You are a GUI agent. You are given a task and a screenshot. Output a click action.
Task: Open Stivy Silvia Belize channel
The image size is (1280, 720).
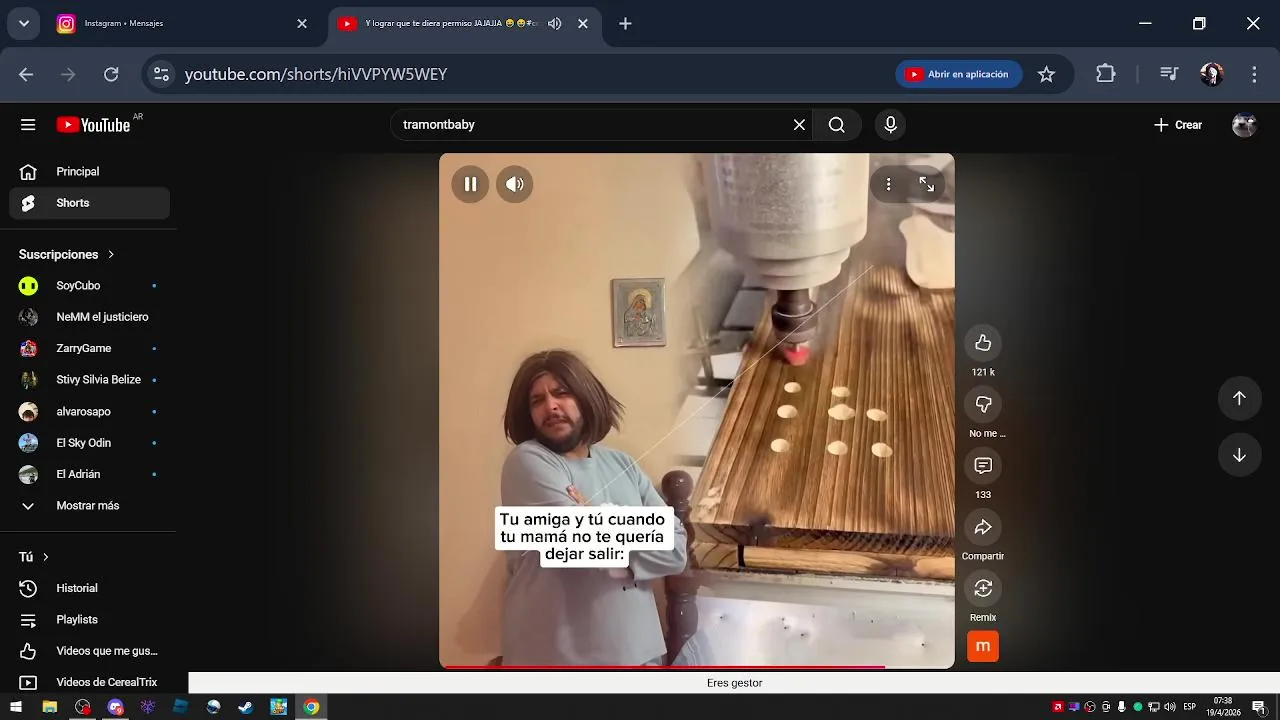point(90,380)
